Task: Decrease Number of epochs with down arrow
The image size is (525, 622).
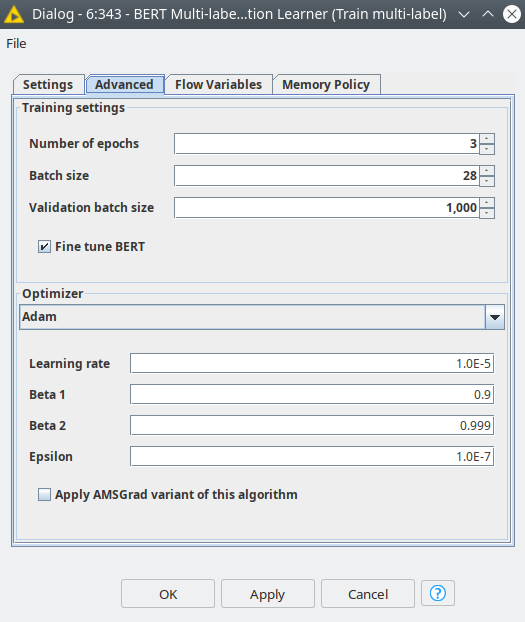Action: pos(487,149)
